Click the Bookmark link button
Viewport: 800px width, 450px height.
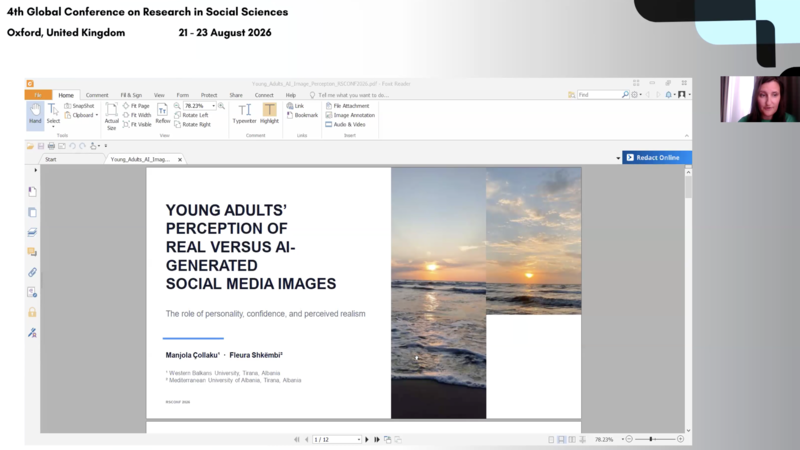click(302, 115)
